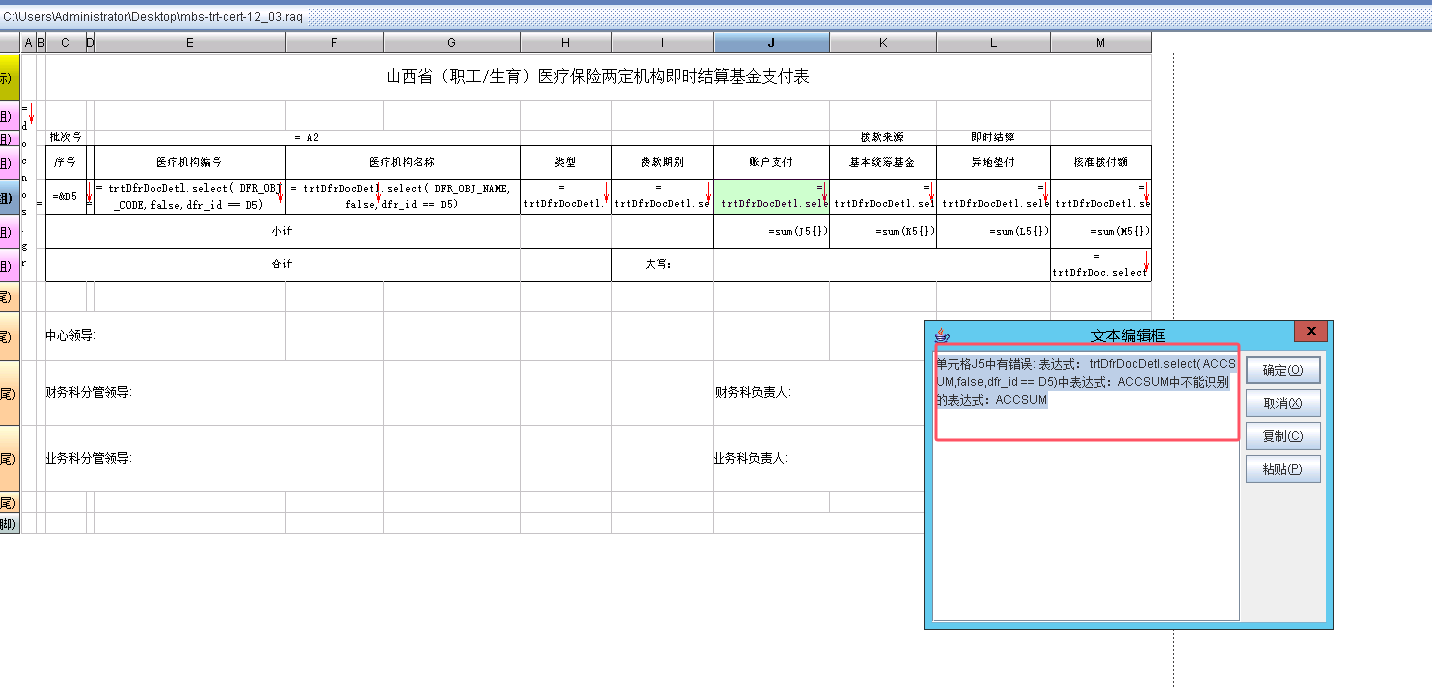Select the expression cell under 费款期别
The width and height of the screenshot is (1432, 689).
(x=662, y=196)
